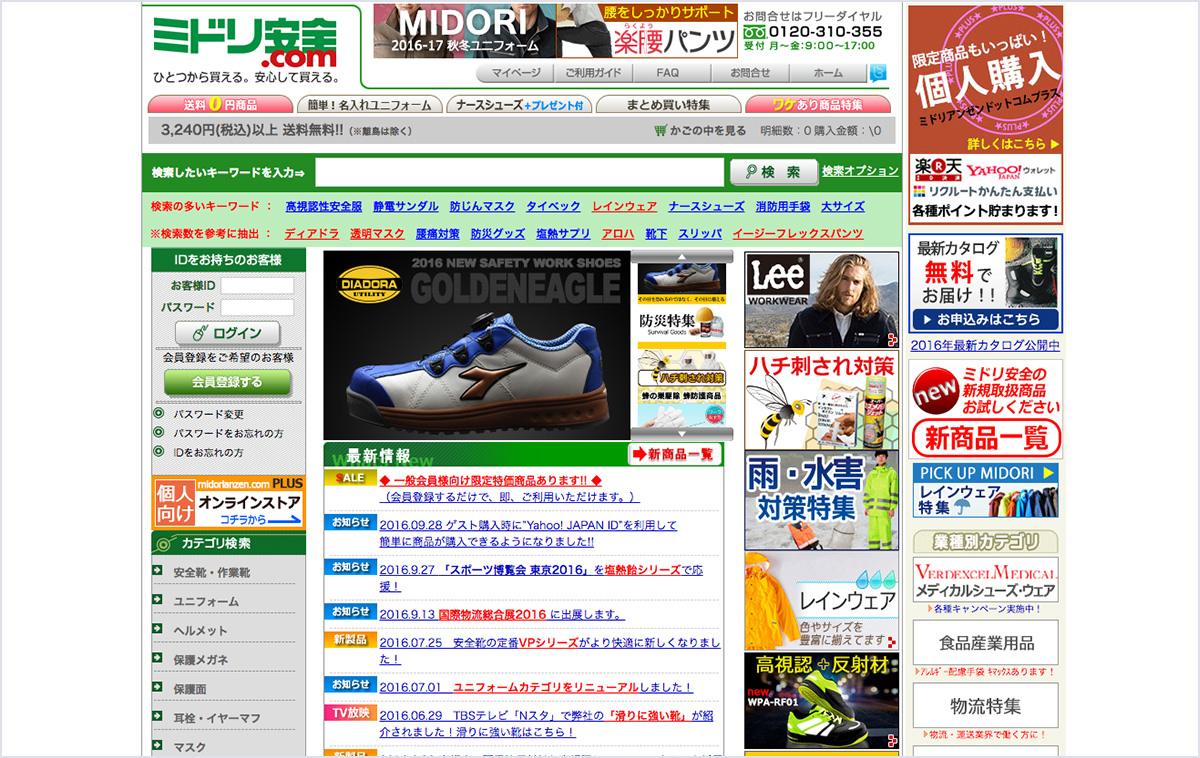
Task: Click the ログイン button
Action: pos(228,333)
